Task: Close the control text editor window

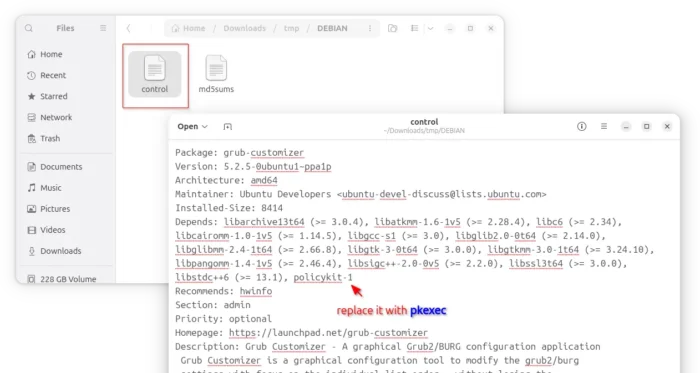Action: 667,127
